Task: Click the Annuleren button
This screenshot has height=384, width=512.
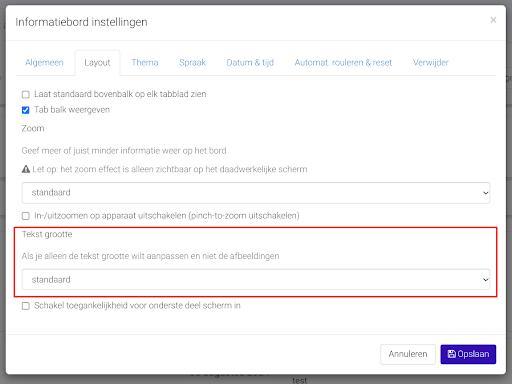Action: (x=408, y=354)
